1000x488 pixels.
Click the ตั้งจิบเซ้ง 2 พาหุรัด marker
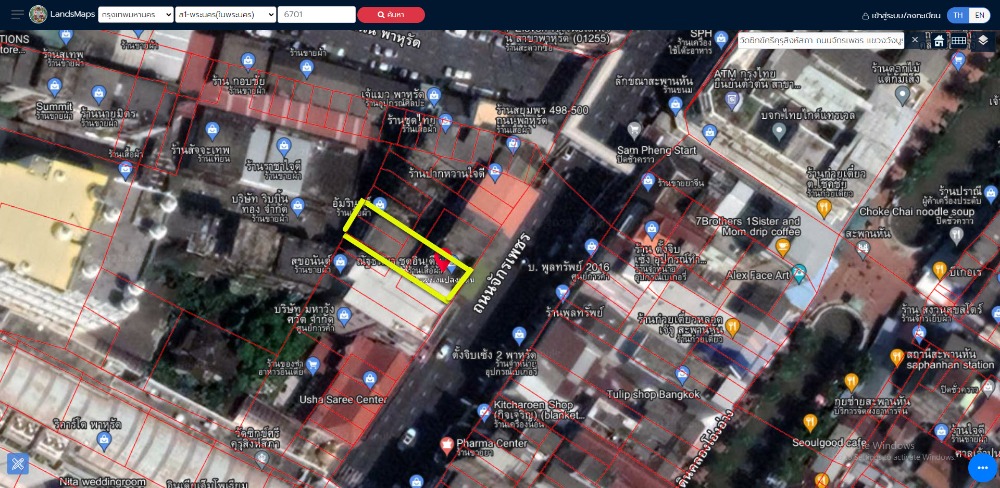(x=519, y=336)
